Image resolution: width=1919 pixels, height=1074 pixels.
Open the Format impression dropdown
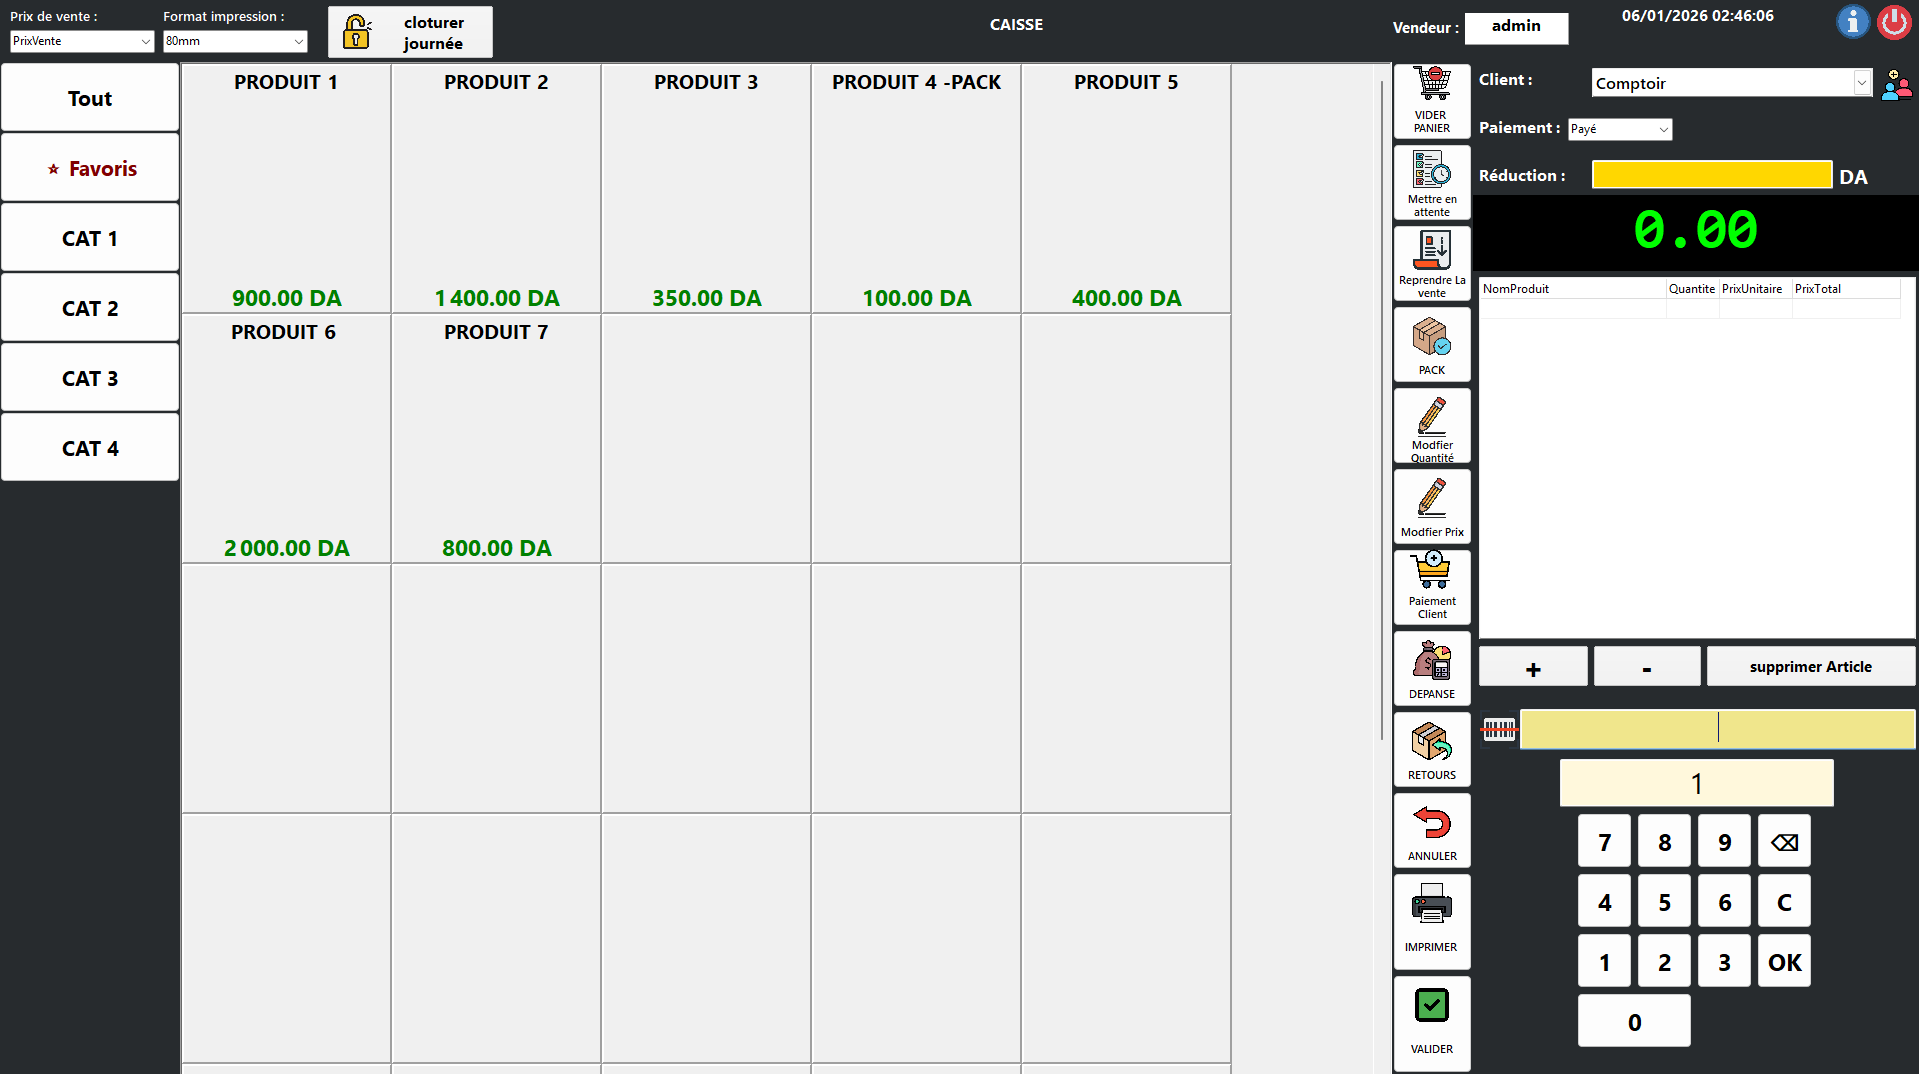coord(298,41)
